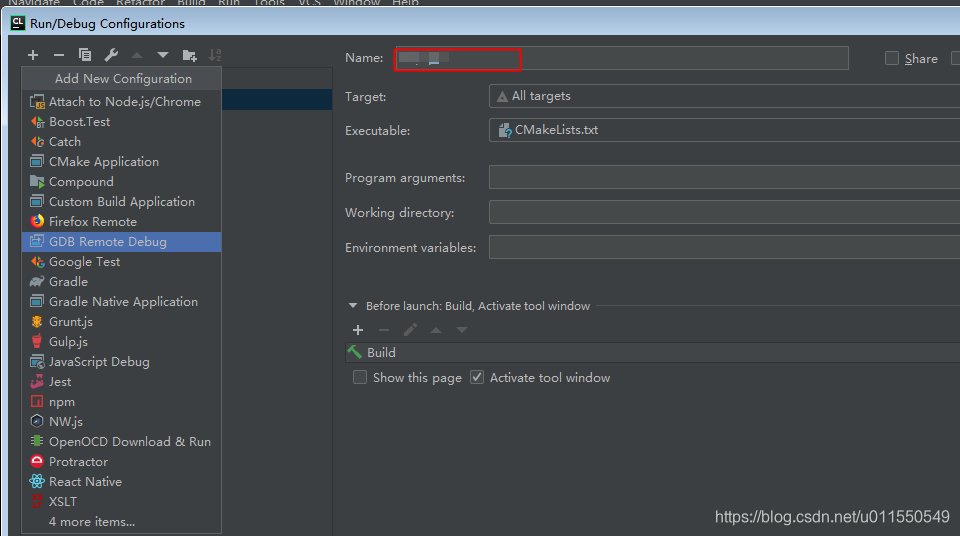This screenshot has width=960, height=536.
Task: Open the Target dropdown showing All targets
Action: [724, 96]
